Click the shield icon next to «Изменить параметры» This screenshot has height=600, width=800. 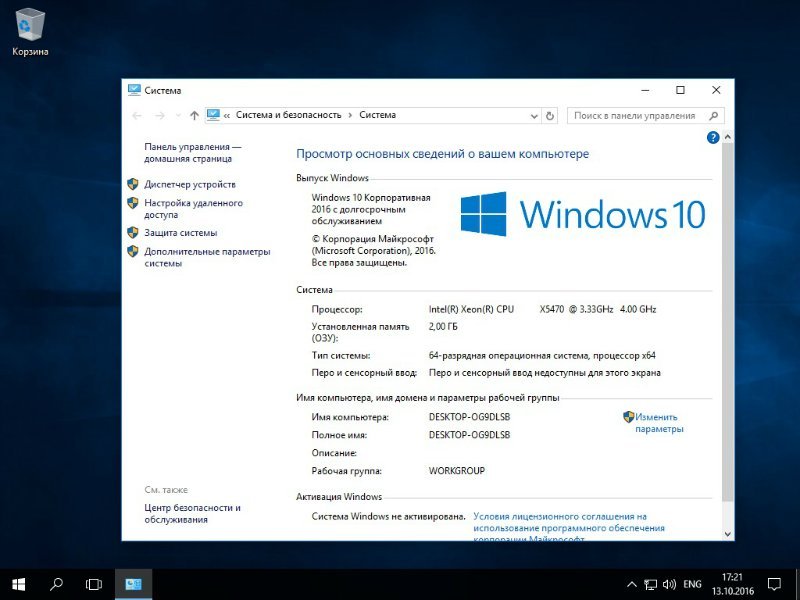(x=629, y=417)
